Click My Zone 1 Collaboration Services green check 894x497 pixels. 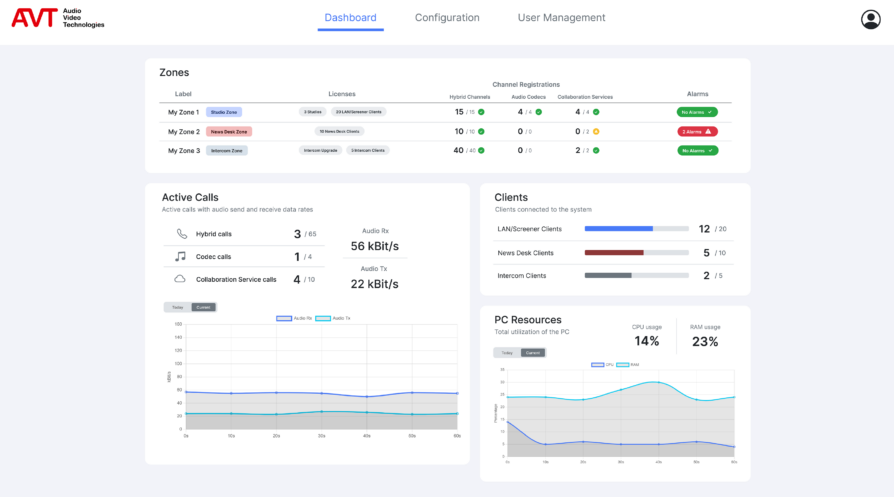point(596,112)
